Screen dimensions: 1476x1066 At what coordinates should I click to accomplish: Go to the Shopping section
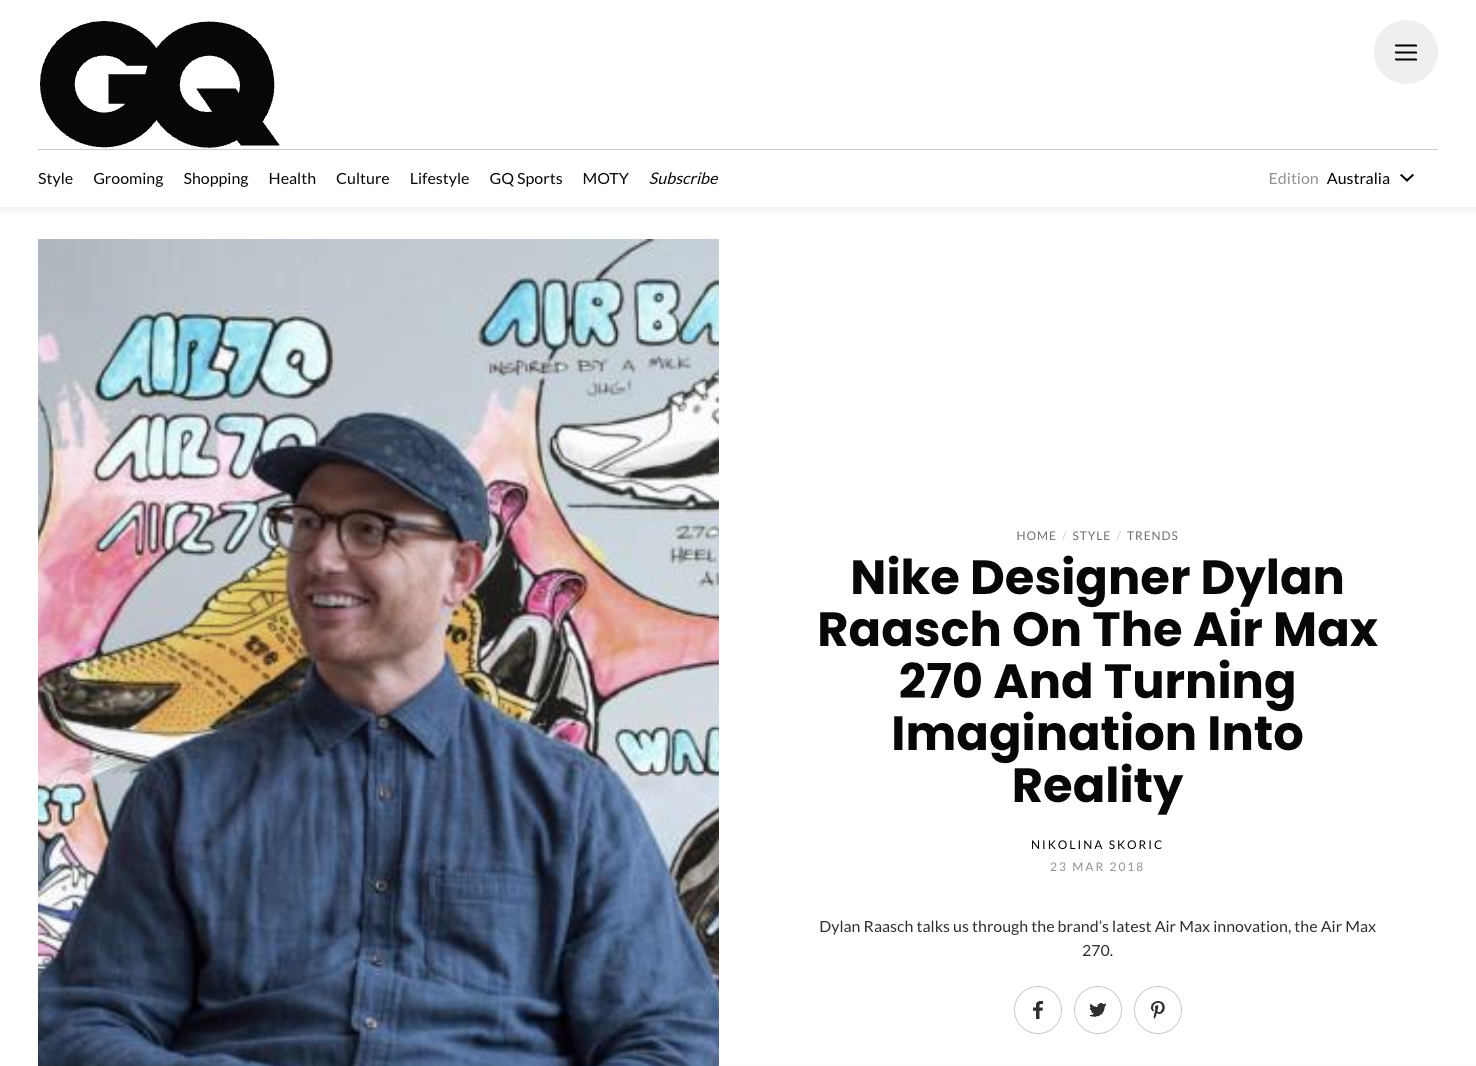pyautogui.click(x=215, y=178)
